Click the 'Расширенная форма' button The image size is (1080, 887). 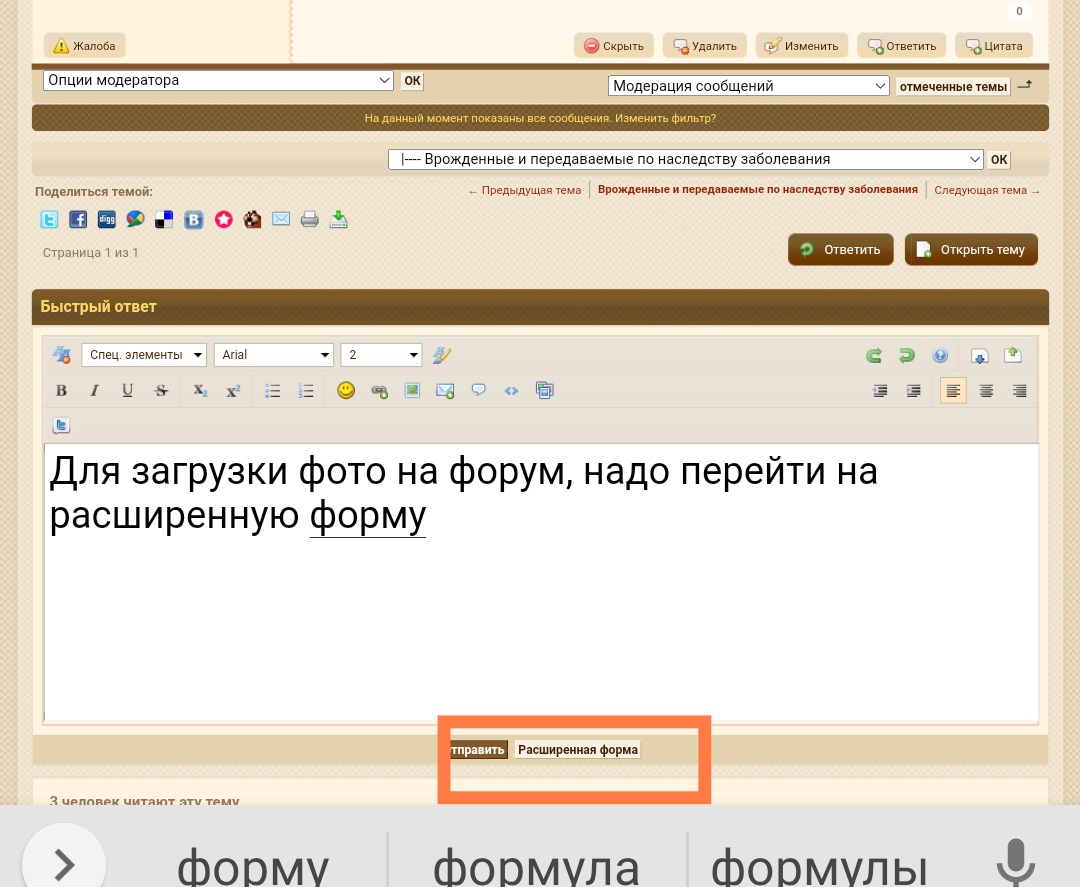(x=577, y=750)
